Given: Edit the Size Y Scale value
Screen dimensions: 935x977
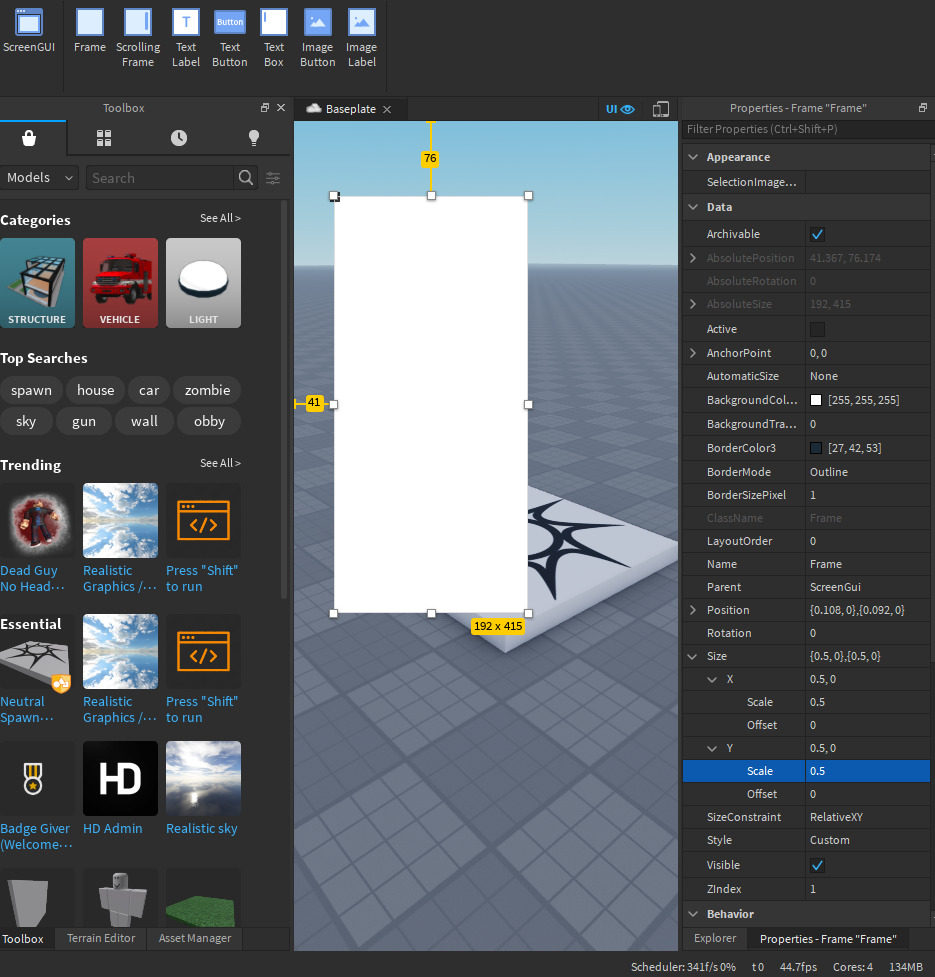Looking at the screenshot, I should coord(867,771).
